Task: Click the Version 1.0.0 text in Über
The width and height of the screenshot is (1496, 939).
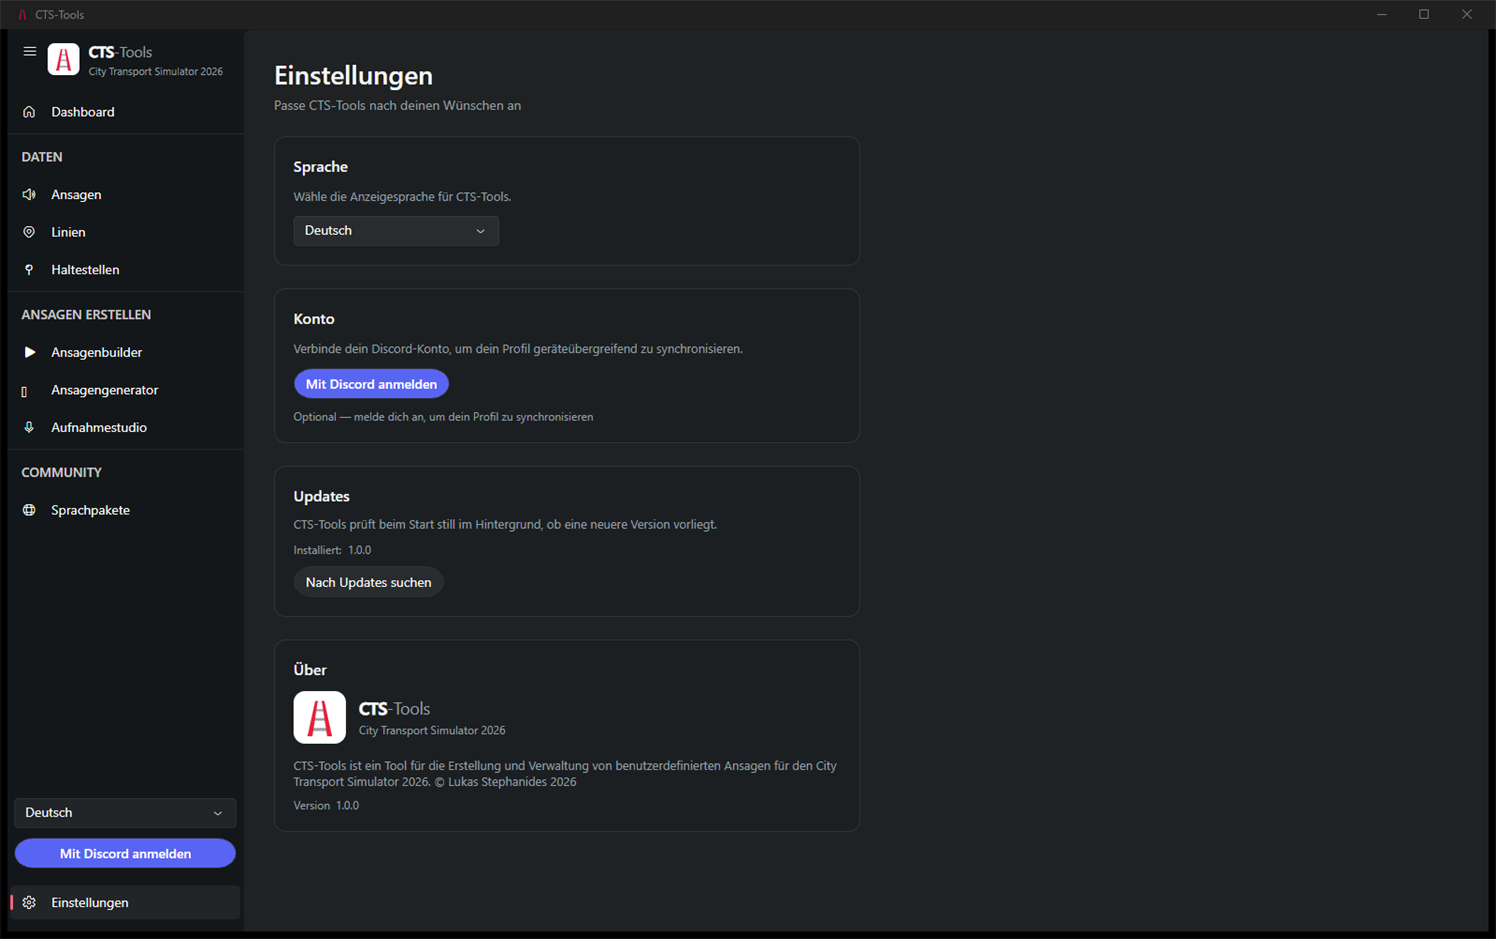Action: [326, 805]
